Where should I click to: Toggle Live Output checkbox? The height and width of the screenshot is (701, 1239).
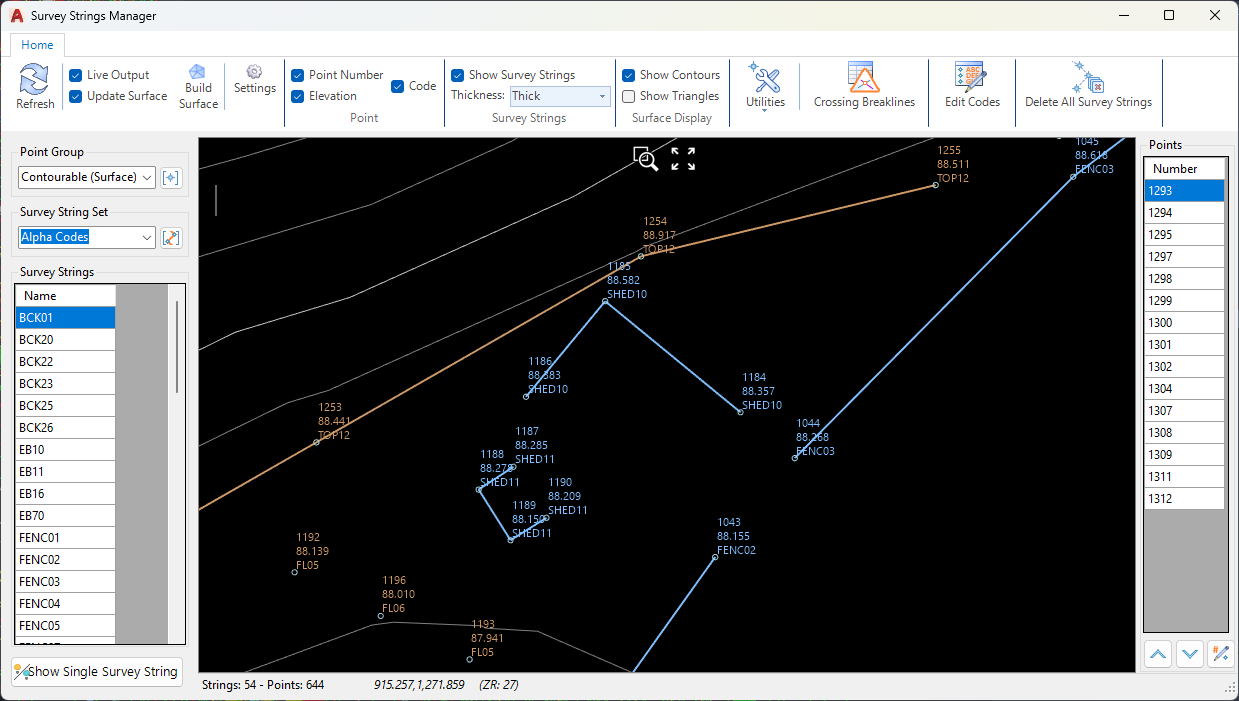(x=76, y=75)
